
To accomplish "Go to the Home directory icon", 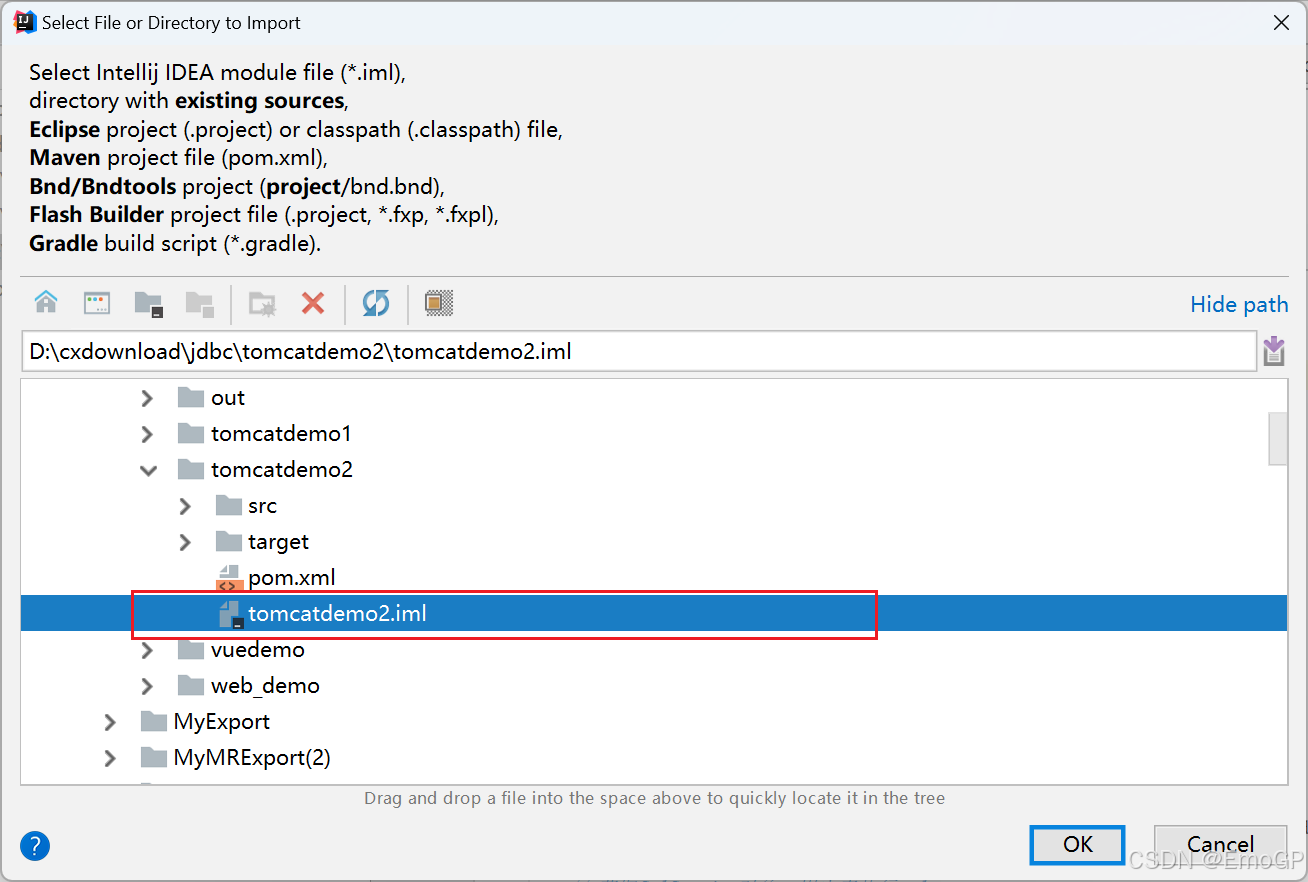I will click(x=46, y=303).
